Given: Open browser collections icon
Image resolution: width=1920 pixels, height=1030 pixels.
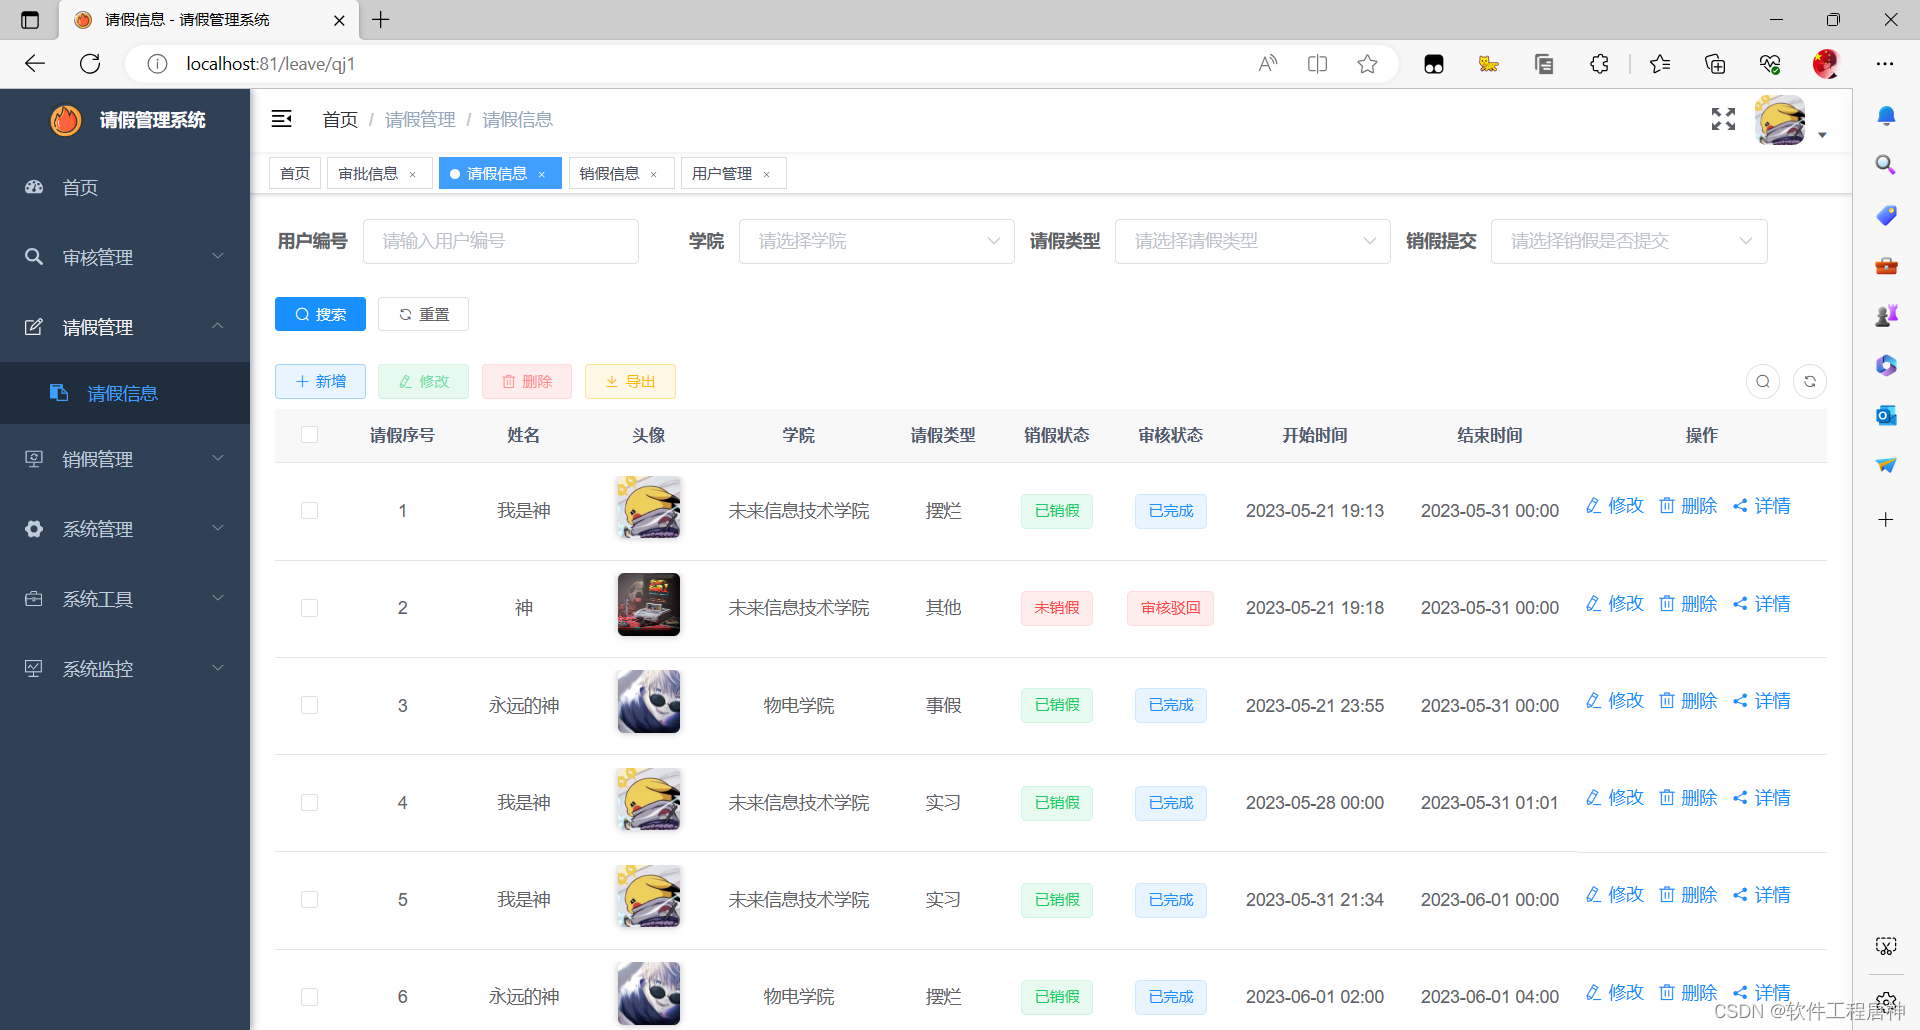Looking at the screenshot, I should tap(1715, 64).
